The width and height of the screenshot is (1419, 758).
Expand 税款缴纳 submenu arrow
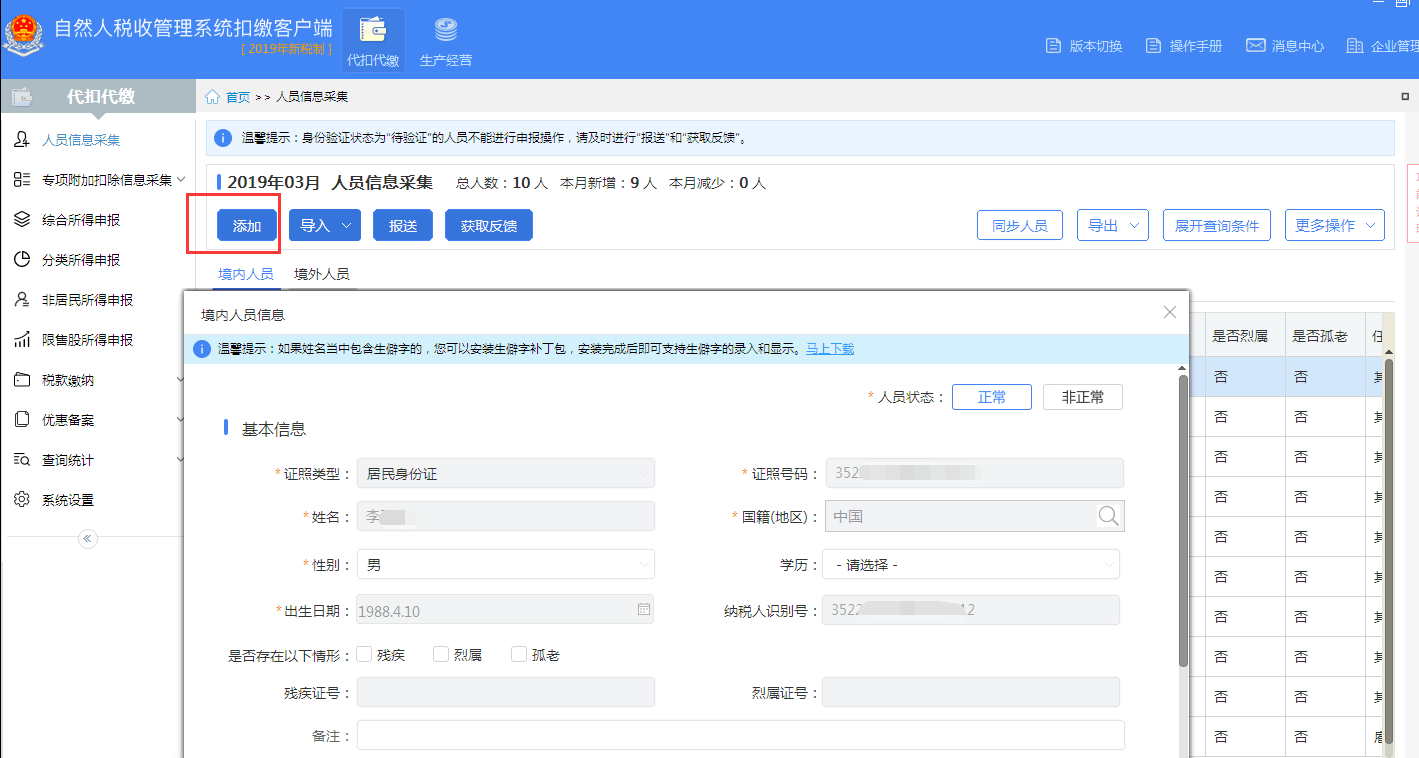(x=181, y=379)
